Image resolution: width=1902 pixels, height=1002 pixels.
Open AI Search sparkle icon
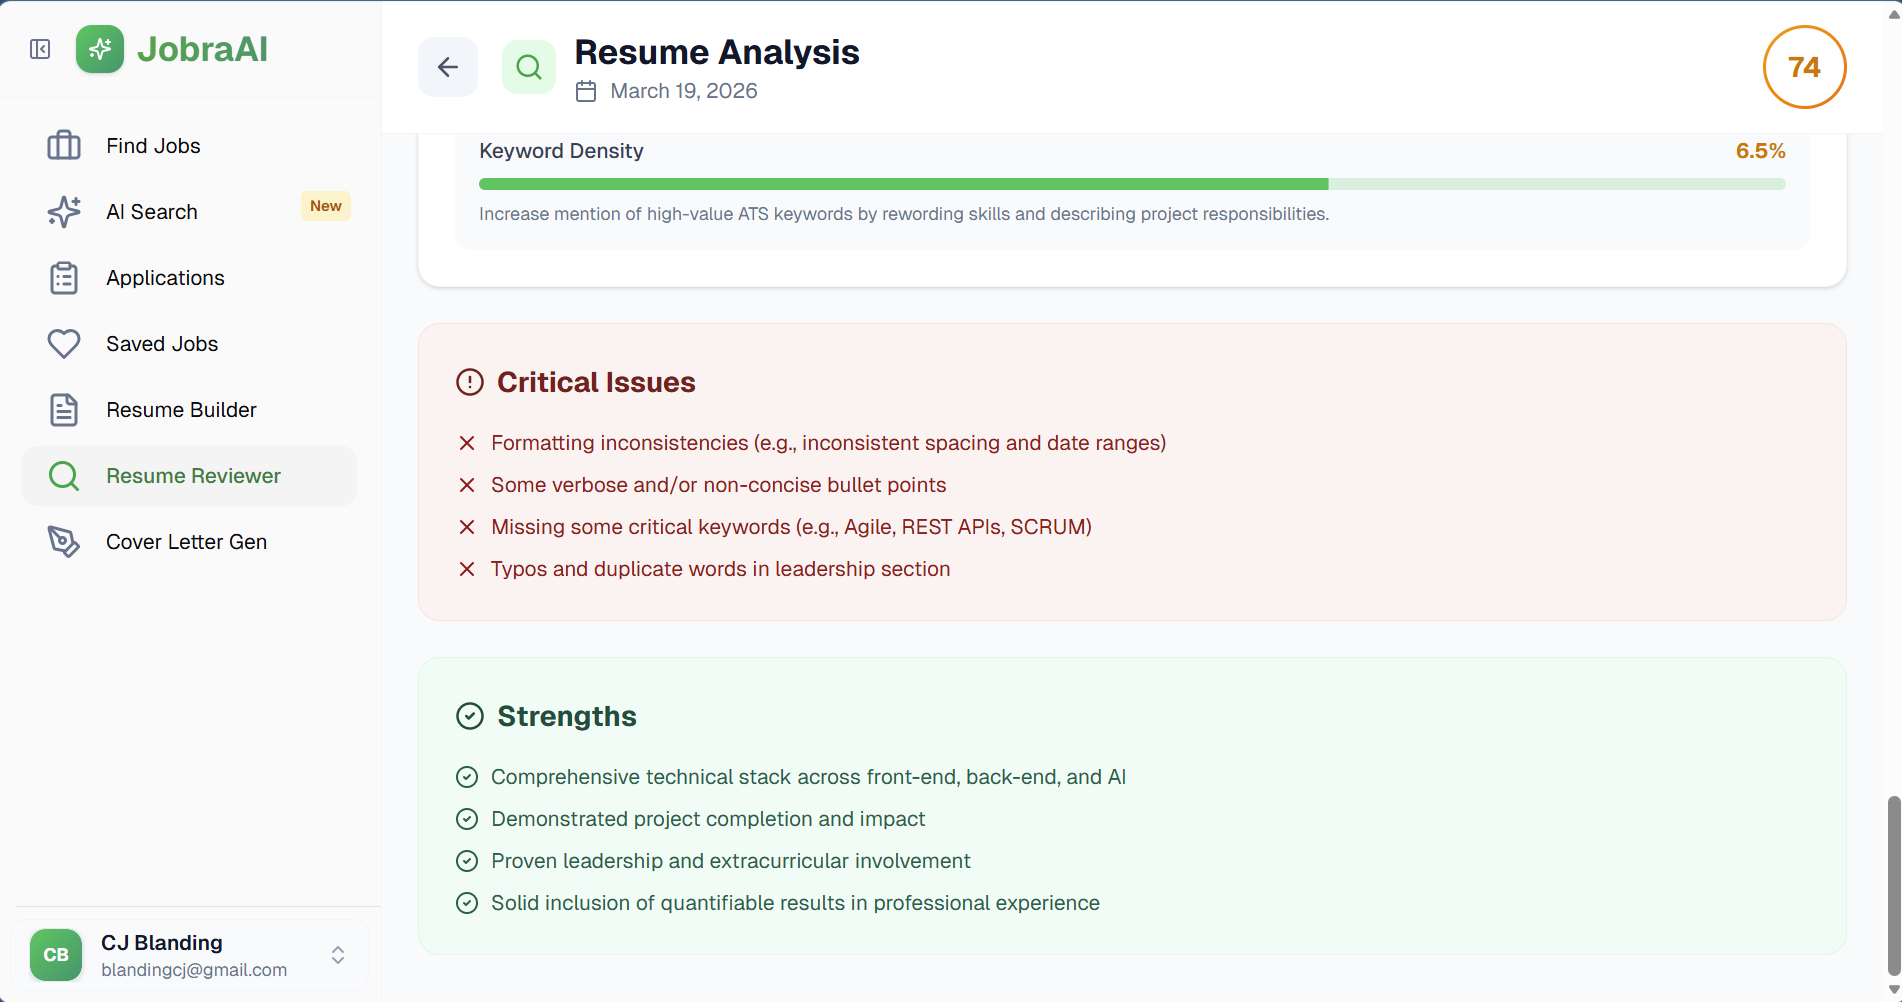[x=64, y=212]
